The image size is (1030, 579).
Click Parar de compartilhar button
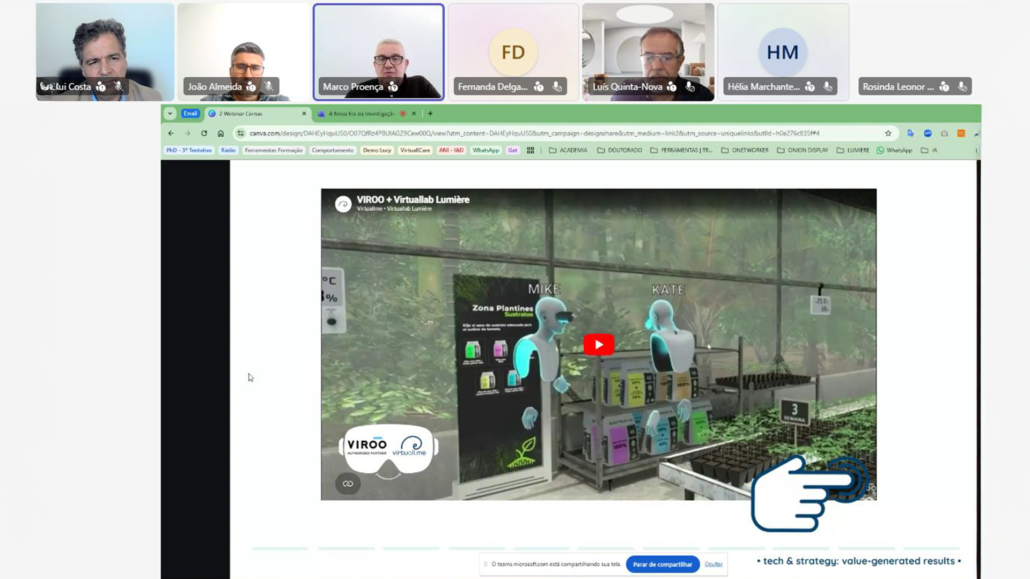pyautogui.click(x=662, y=564)
